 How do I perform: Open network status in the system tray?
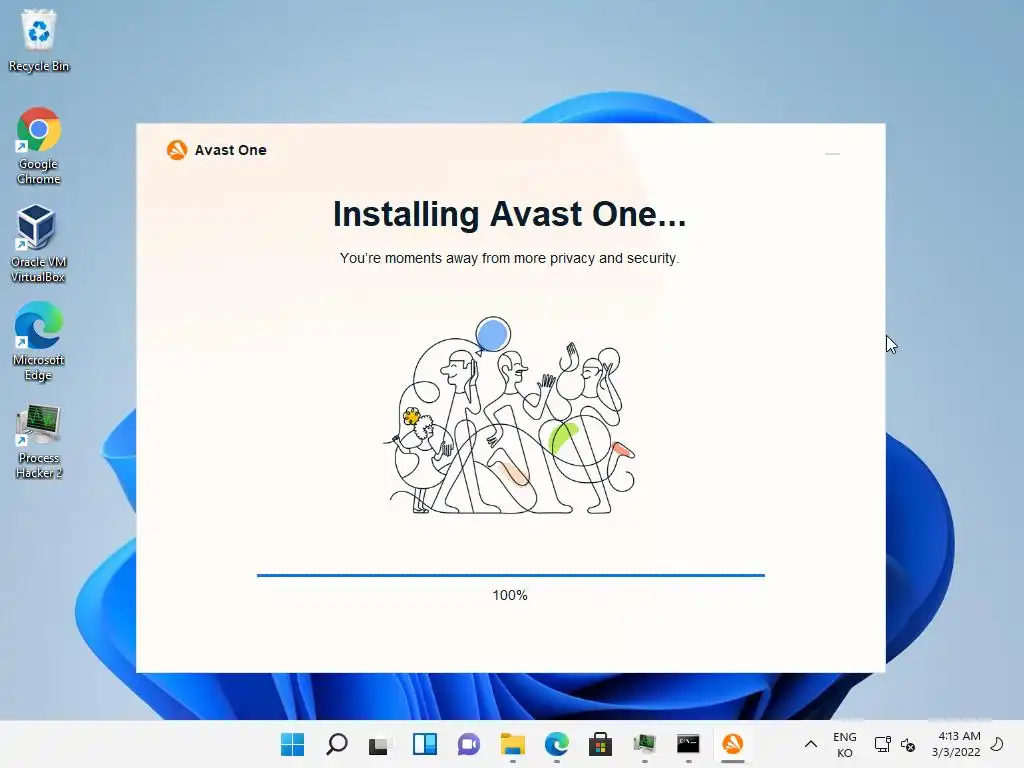pos(882,744)
